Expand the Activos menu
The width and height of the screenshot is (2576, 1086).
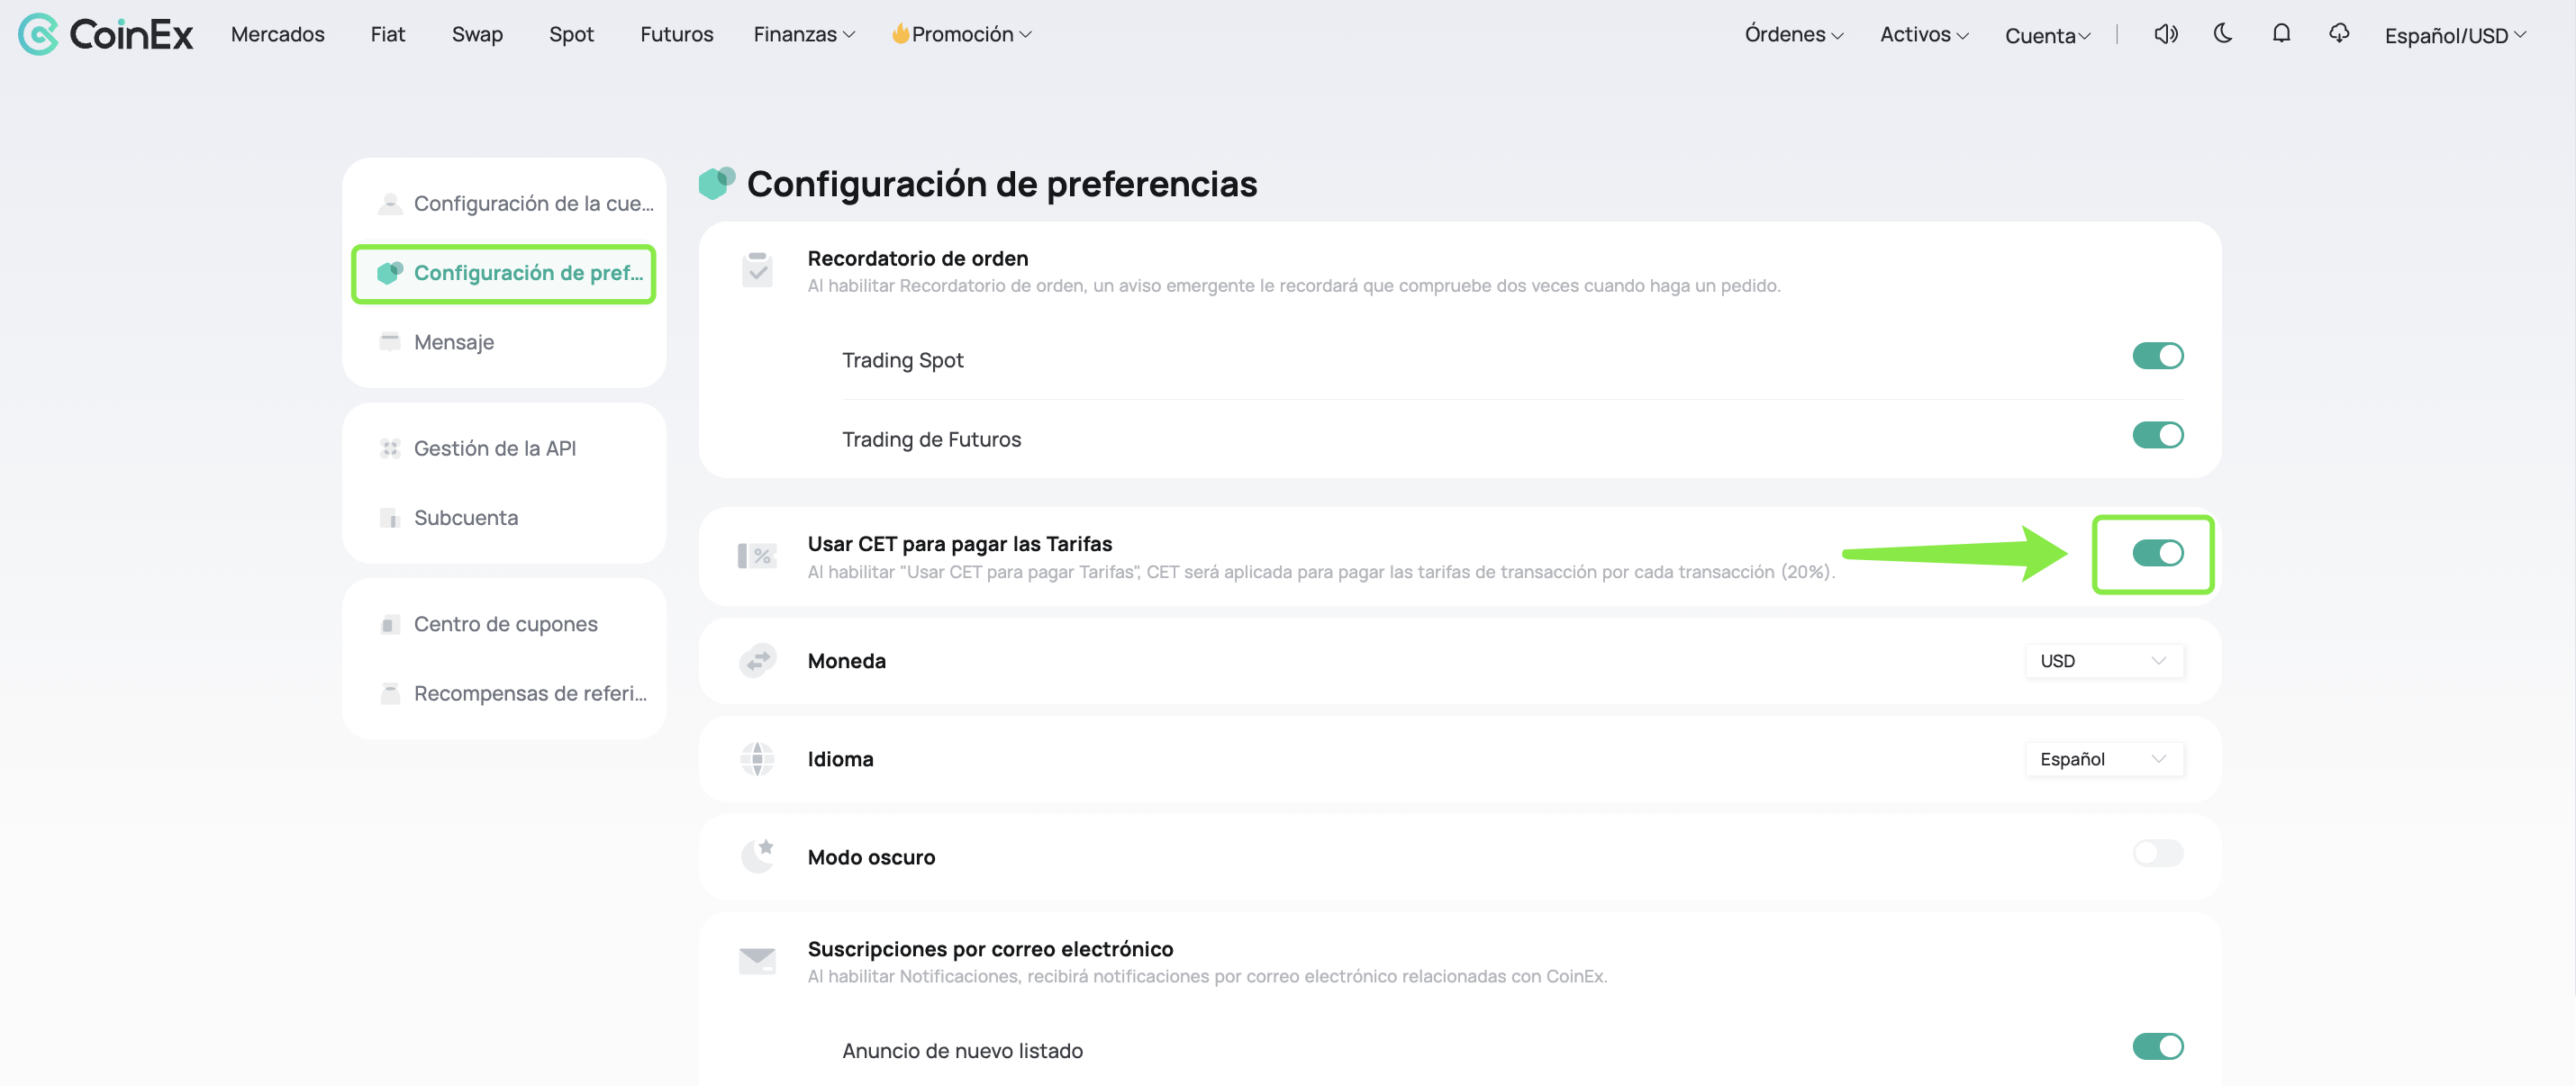[x=1924, y=34]
